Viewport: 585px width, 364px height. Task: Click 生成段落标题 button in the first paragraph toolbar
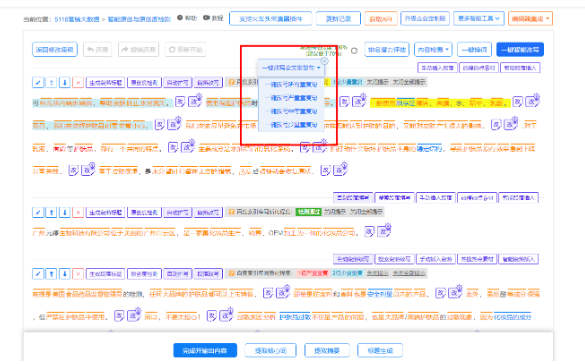(106, 82)
